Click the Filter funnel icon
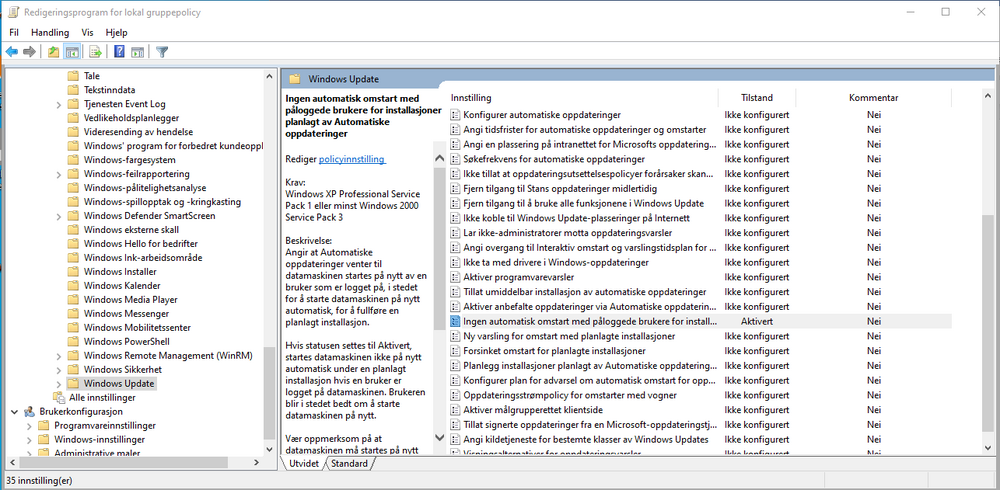 tap(162, 52)
